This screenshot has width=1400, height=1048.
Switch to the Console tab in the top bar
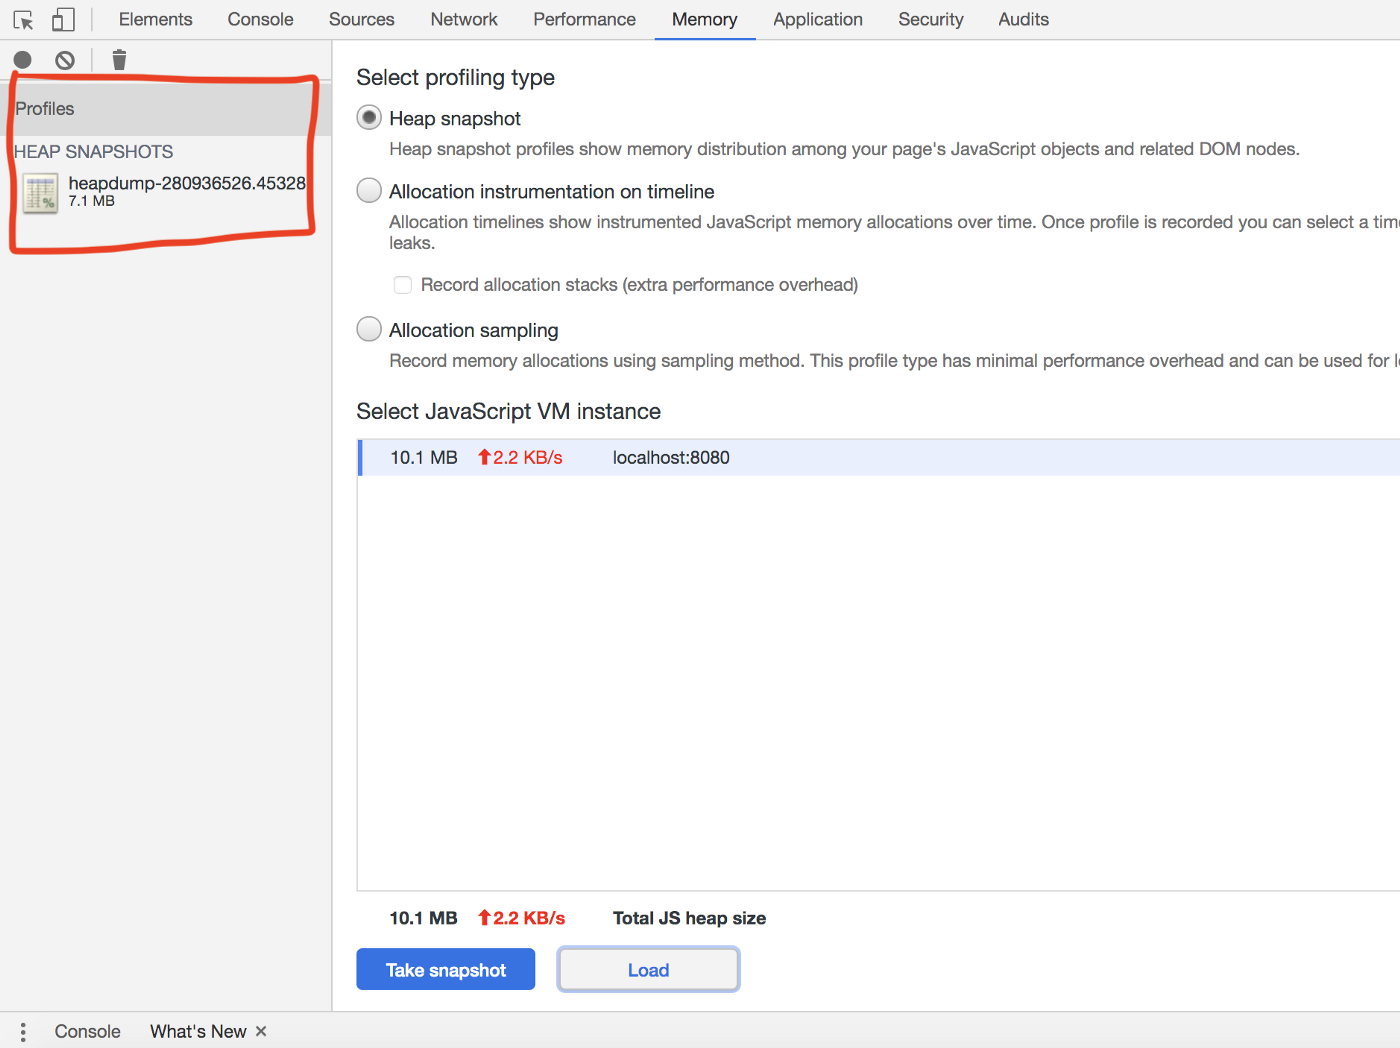260,20
